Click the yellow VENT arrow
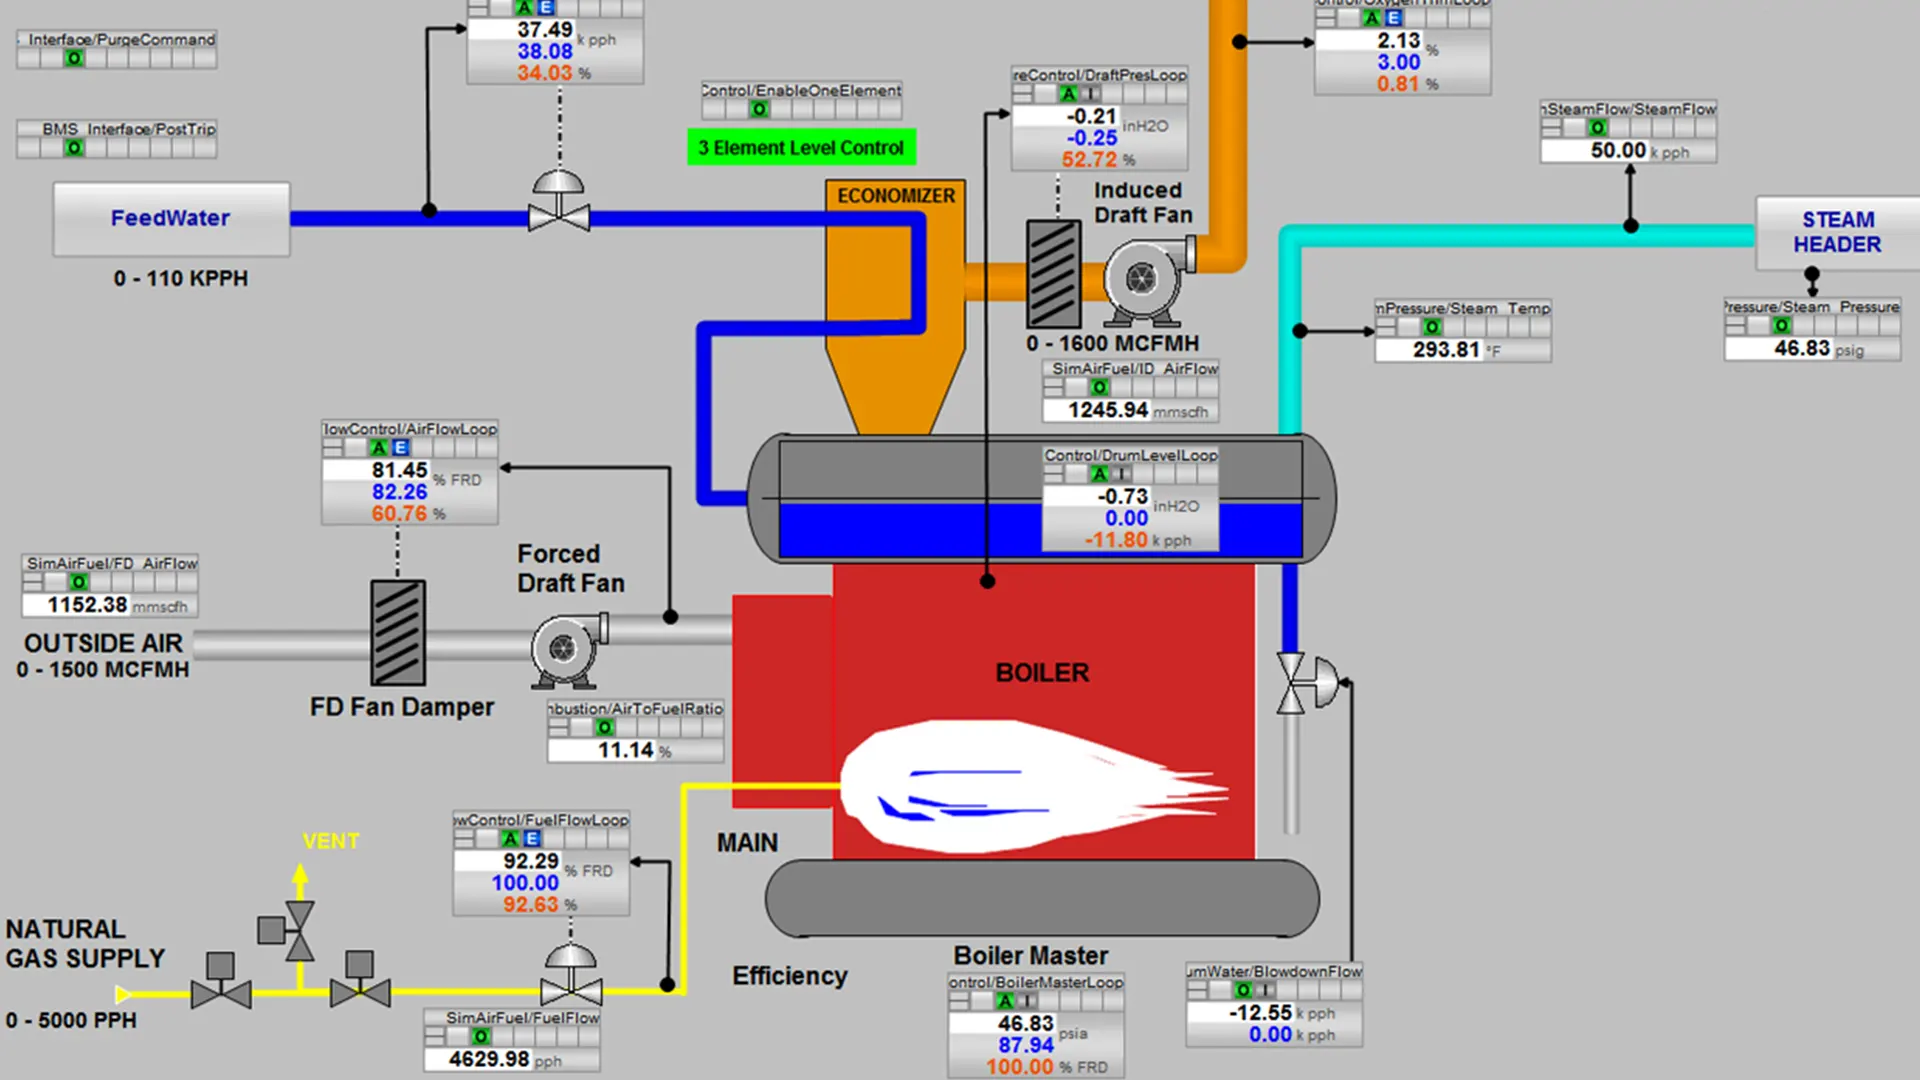The height and width of the screenshot is (1080, 1920). point(300,876)
